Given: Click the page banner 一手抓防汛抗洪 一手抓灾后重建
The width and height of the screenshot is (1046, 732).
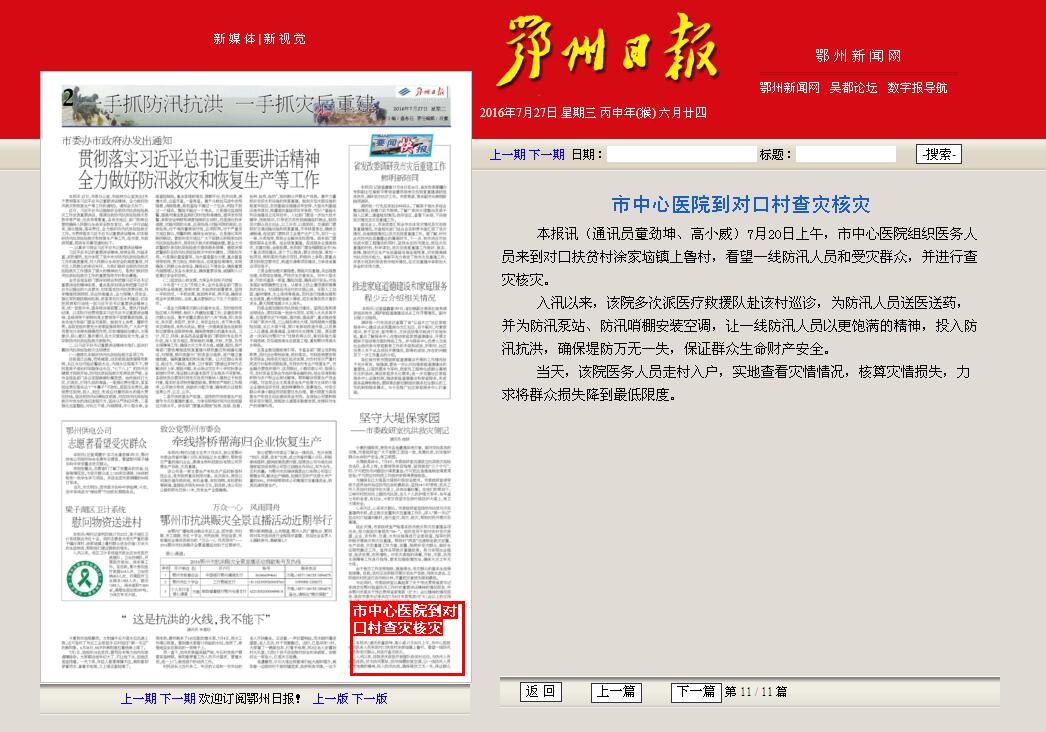Looking at the screenshot, I should coord(256,105).
